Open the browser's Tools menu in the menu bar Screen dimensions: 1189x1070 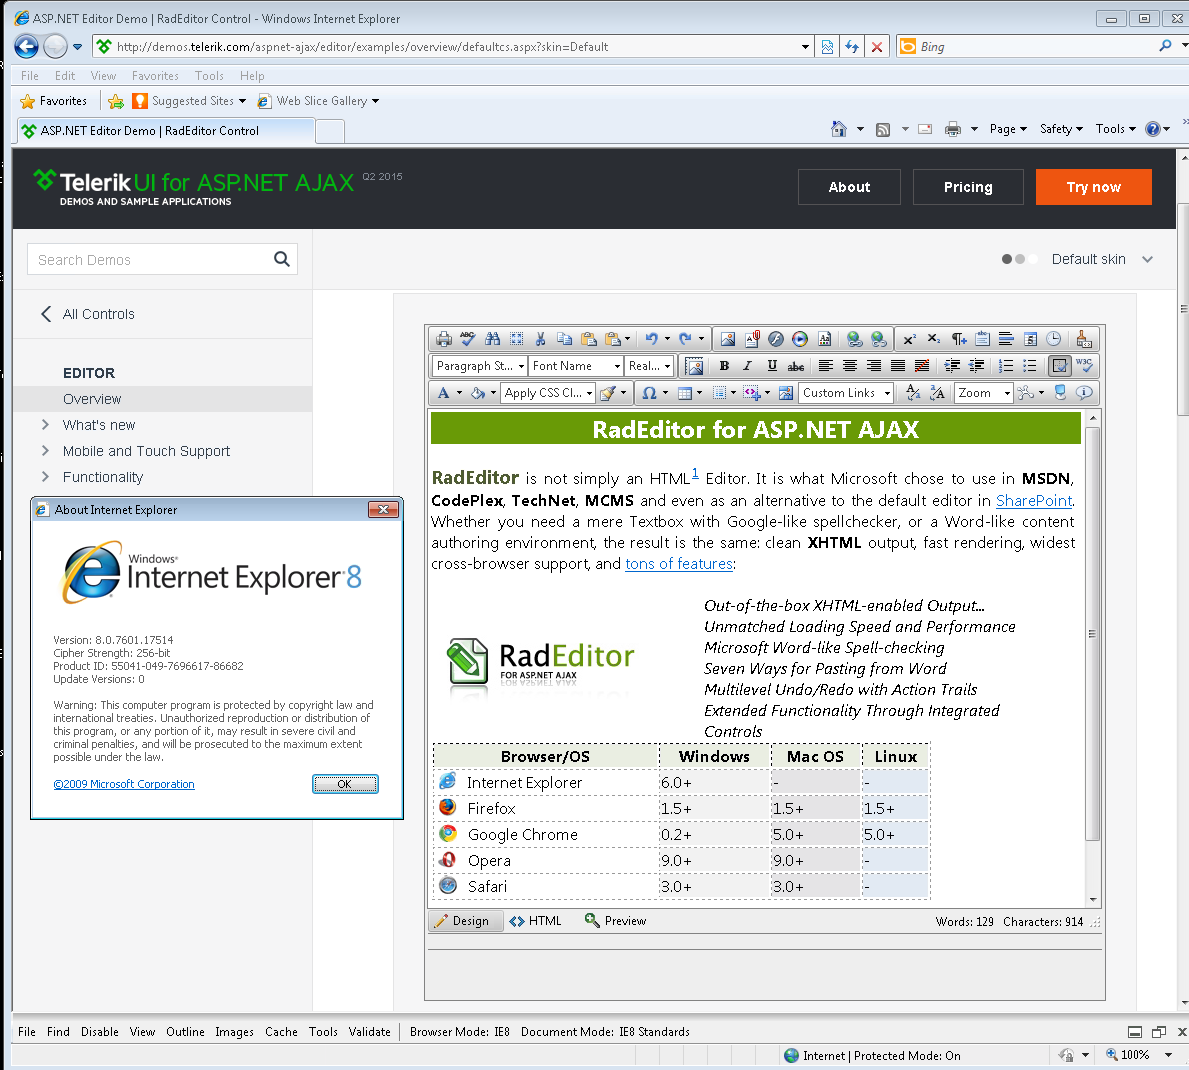(x=209, y=76)
